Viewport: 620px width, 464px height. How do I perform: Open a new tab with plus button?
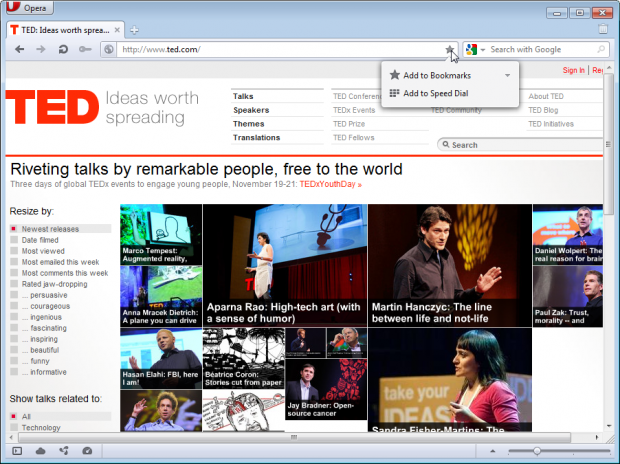pyautogui.click(x=134, y=30)
